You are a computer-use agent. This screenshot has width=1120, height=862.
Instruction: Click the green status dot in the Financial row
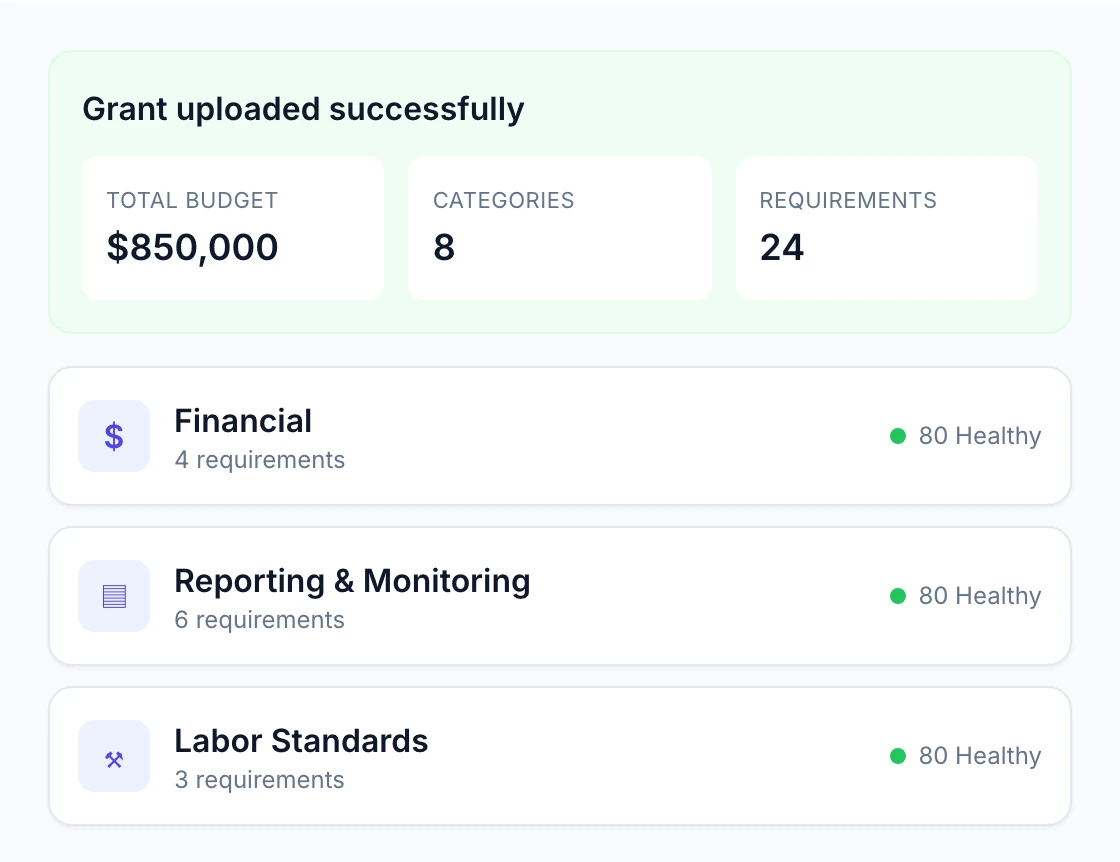(x=898, y=436)
